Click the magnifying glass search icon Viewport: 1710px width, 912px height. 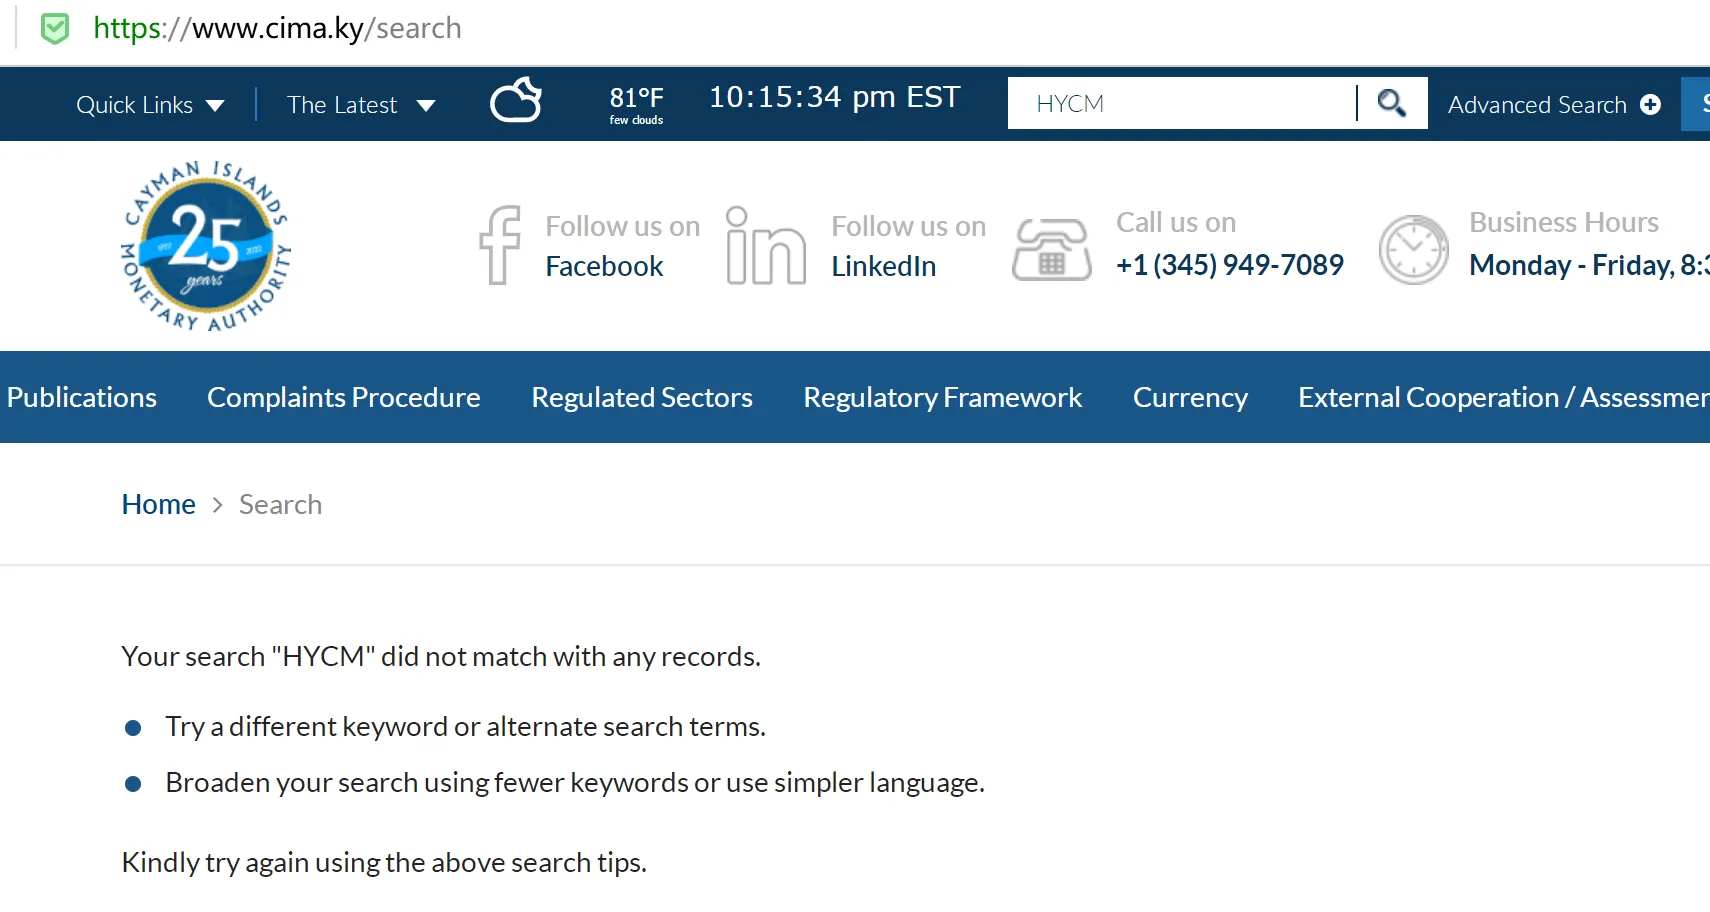point(1392,103)
